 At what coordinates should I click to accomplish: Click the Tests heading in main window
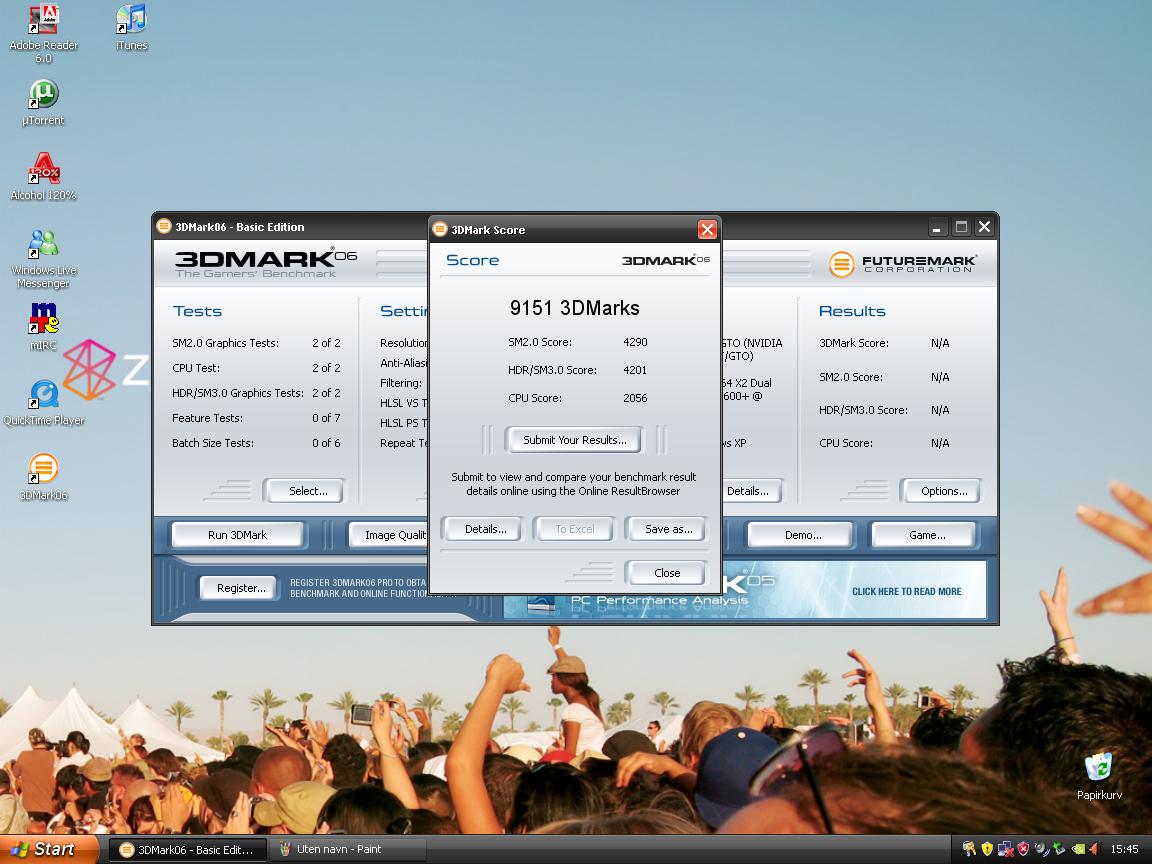(x=197, y=311)
